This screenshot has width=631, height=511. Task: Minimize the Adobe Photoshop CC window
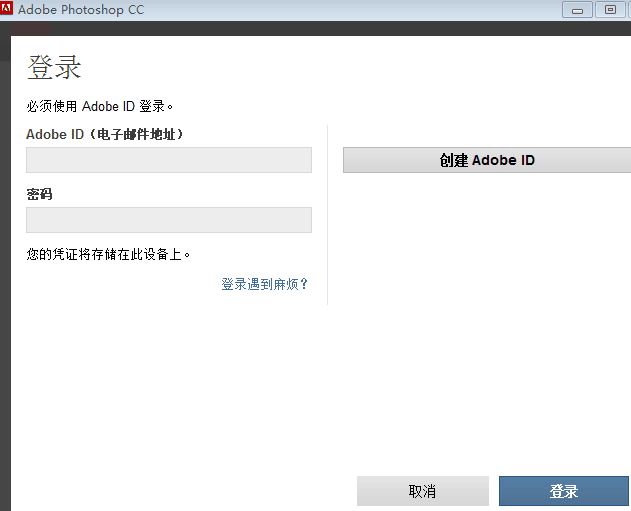pos(577,10)
